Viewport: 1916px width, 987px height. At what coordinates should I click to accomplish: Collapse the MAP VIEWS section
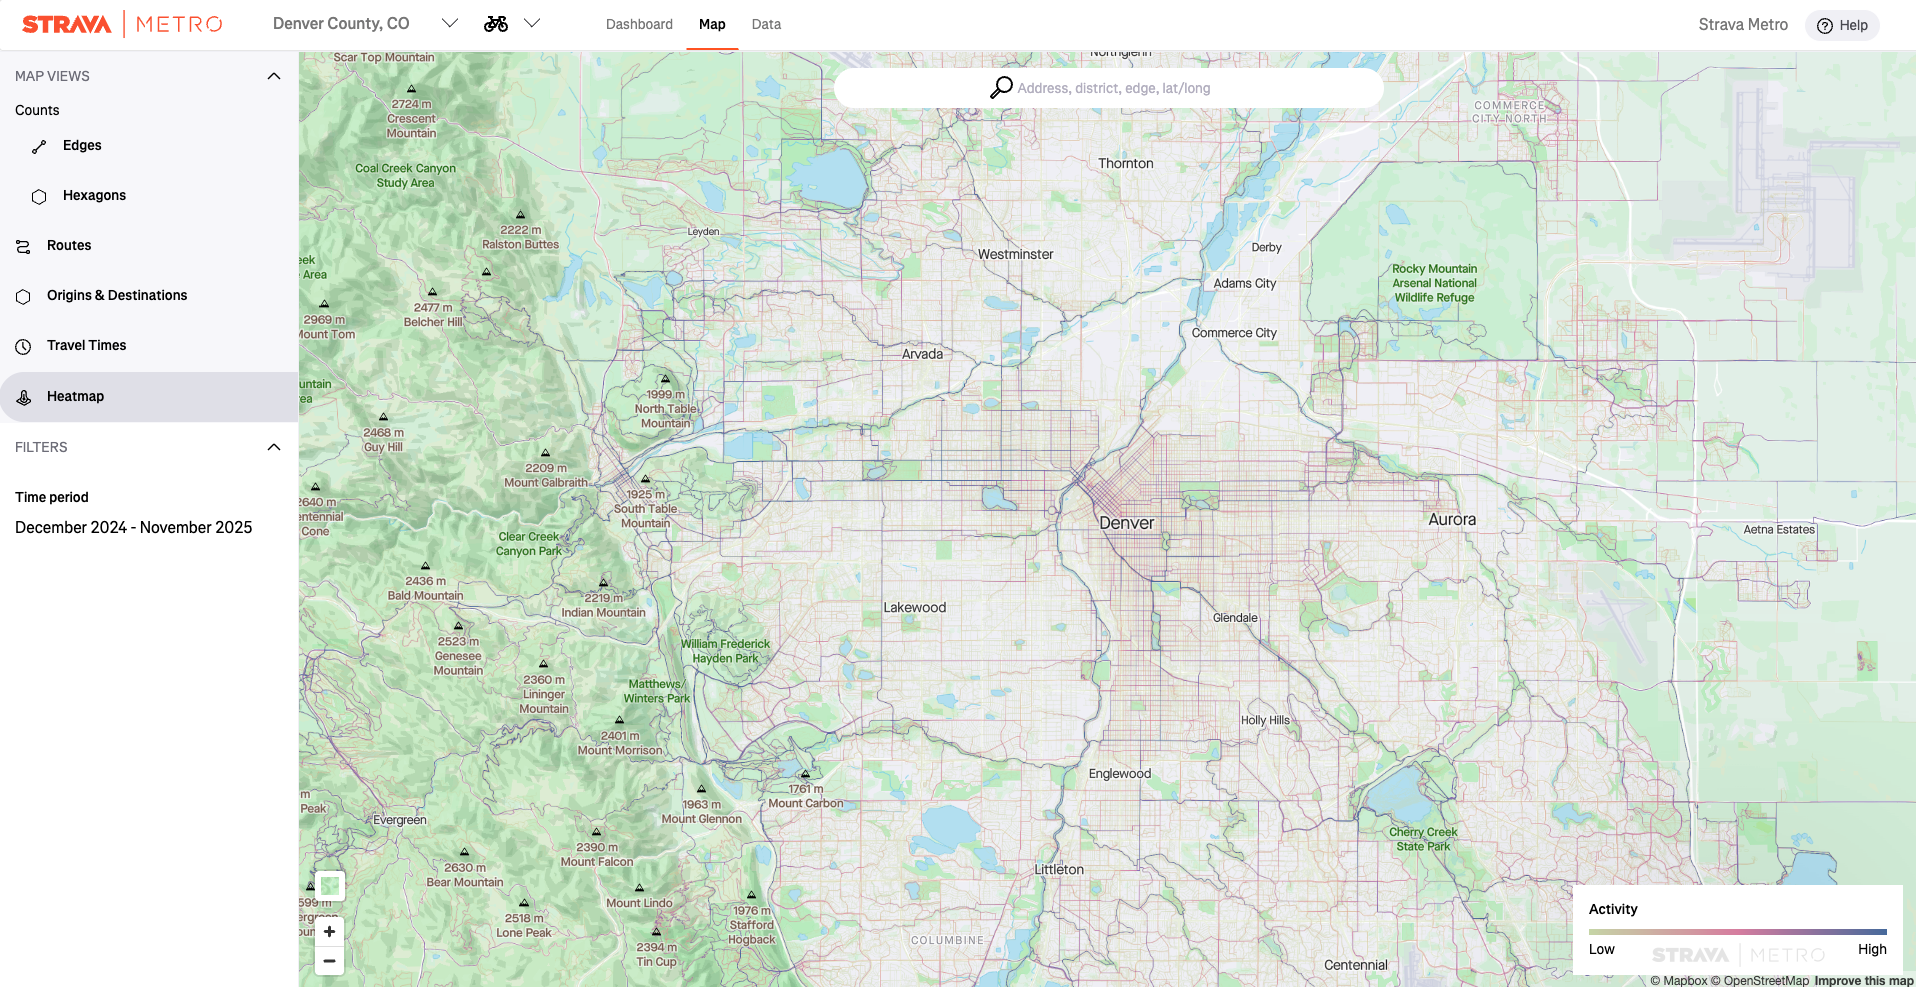click(x=274, y=75)
